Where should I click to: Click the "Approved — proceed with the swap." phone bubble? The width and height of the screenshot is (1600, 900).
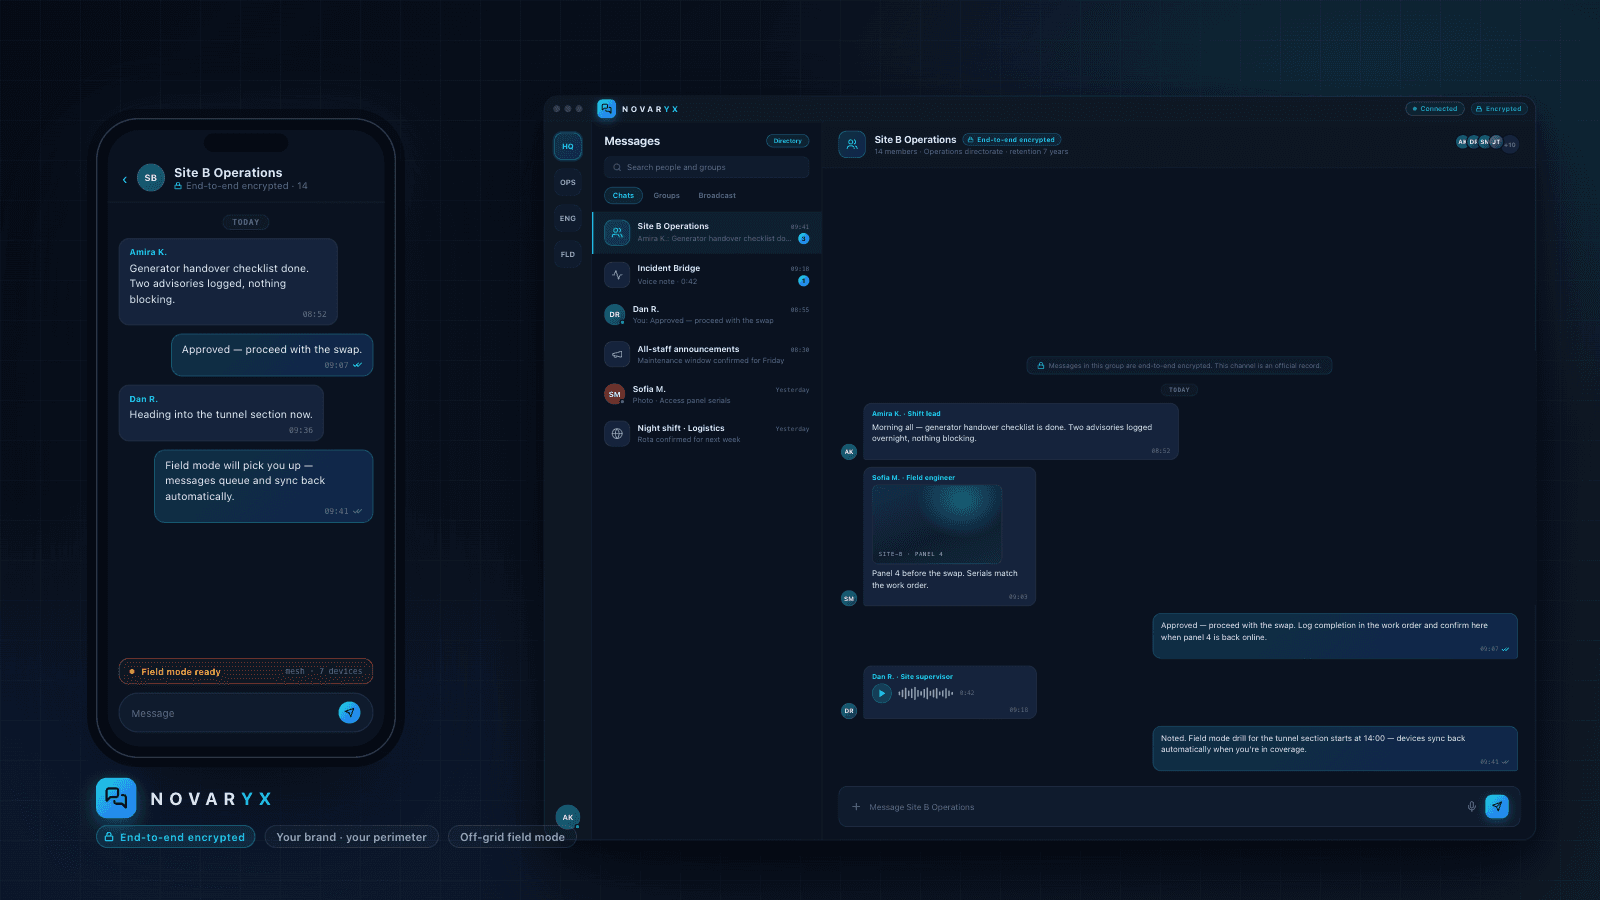tap(272, 355)
